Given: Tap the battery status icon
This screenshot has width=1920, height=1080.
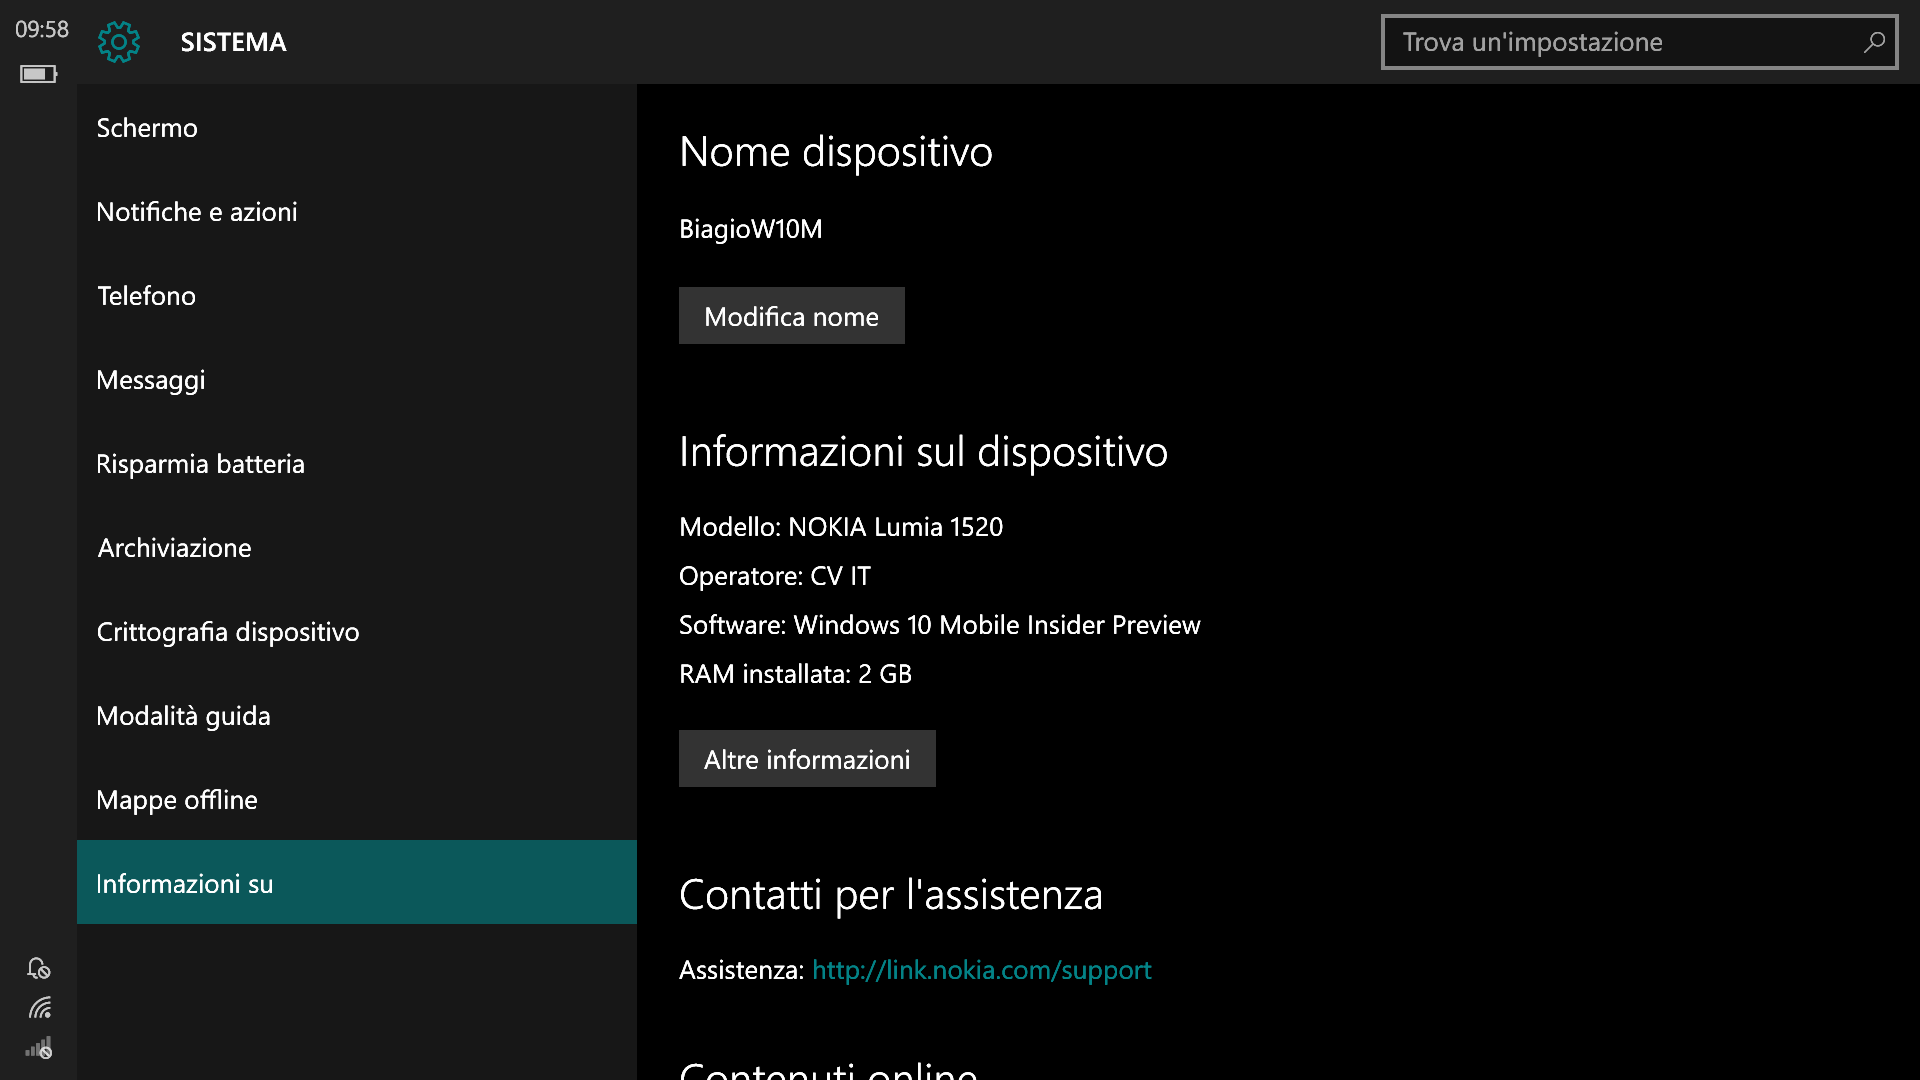Looking at the screenshot, I should (39, 74).
